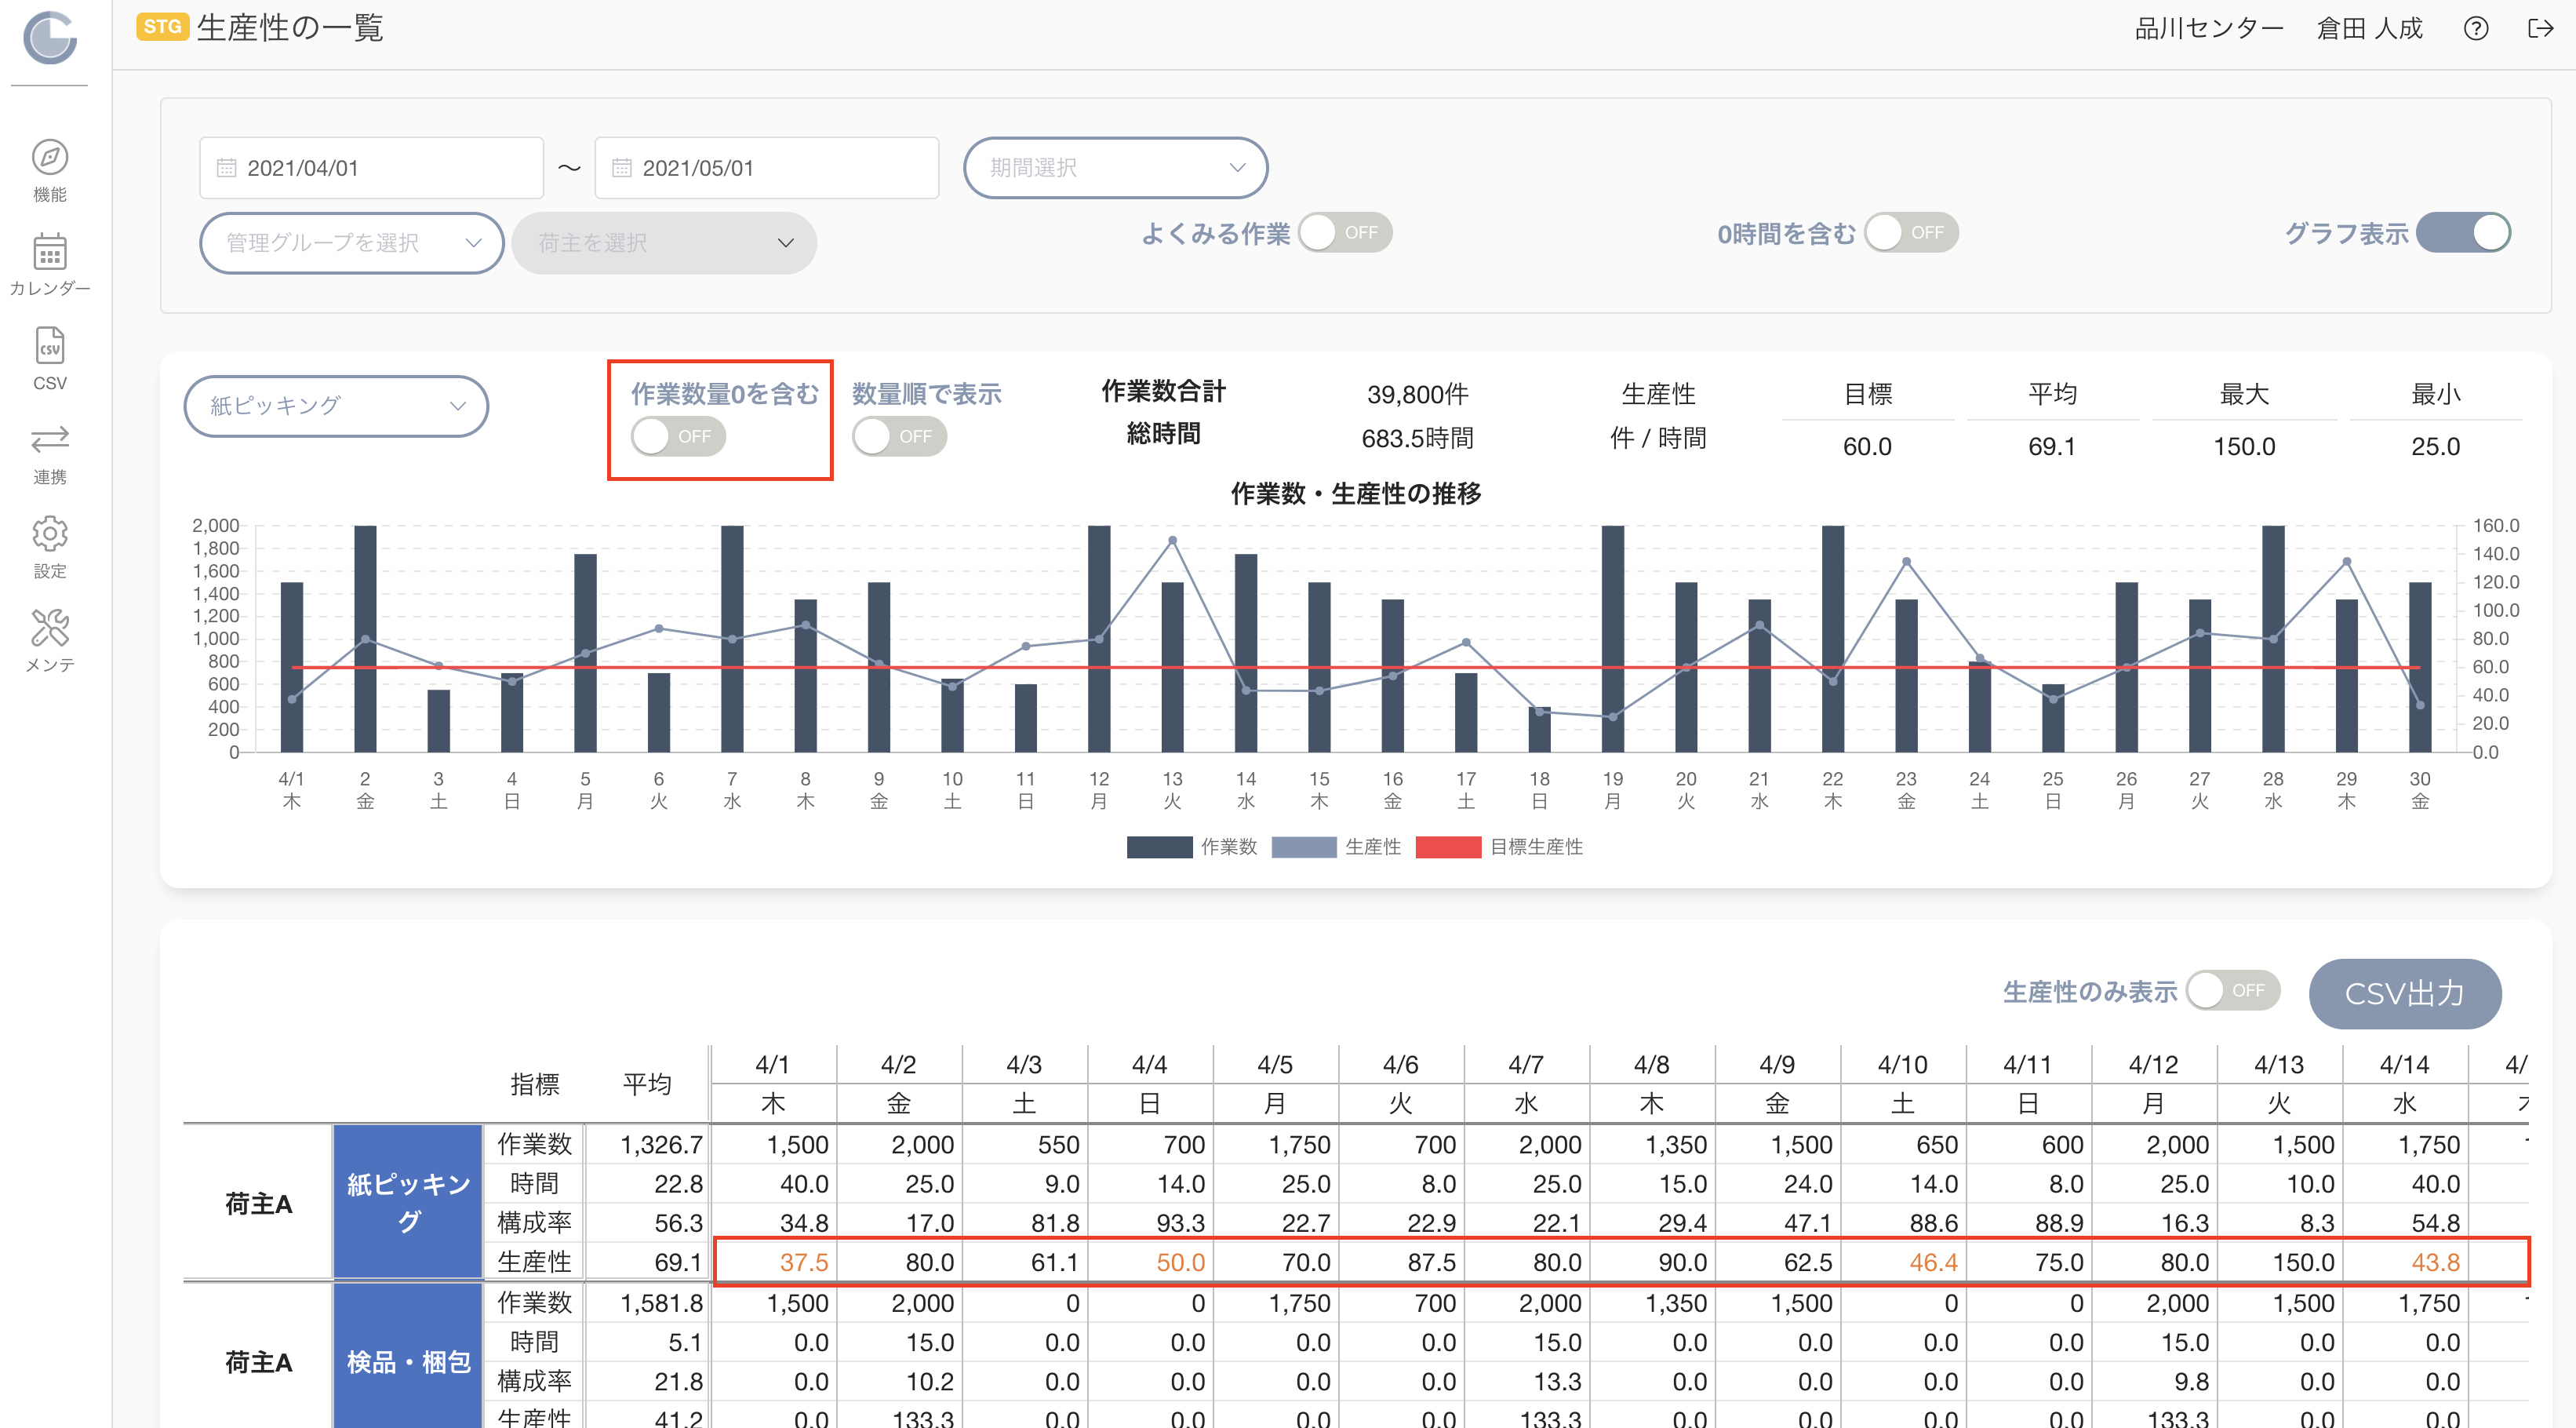The image size is (2576, 1428).
Task: Open the メンテ tools icon
Action: [49, 627]
